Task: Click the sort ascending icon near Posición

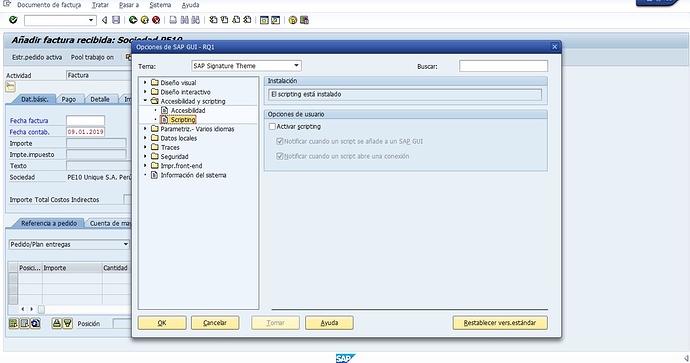Action: (x=56, y=323)
